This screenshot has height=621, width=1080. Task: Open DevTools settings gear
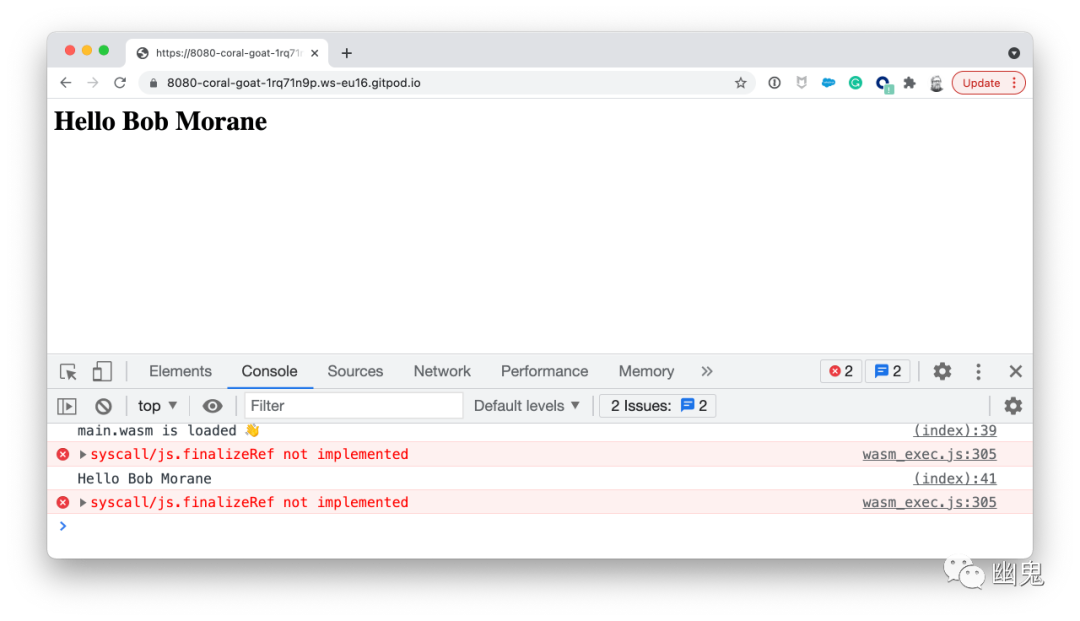[942, 371]
